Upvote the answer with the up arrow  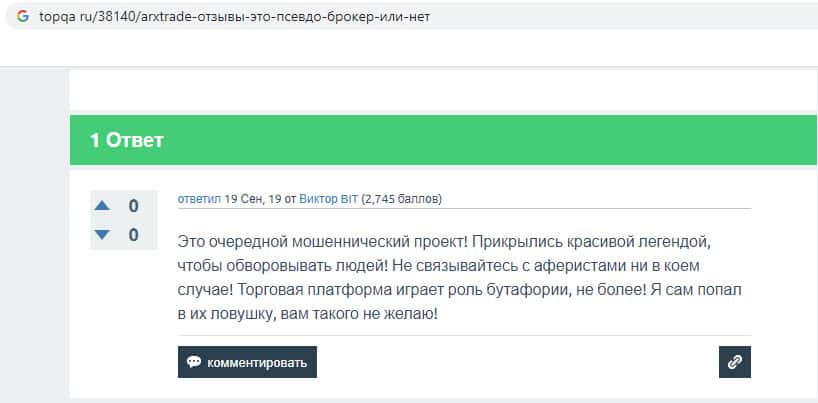(102, 207)
